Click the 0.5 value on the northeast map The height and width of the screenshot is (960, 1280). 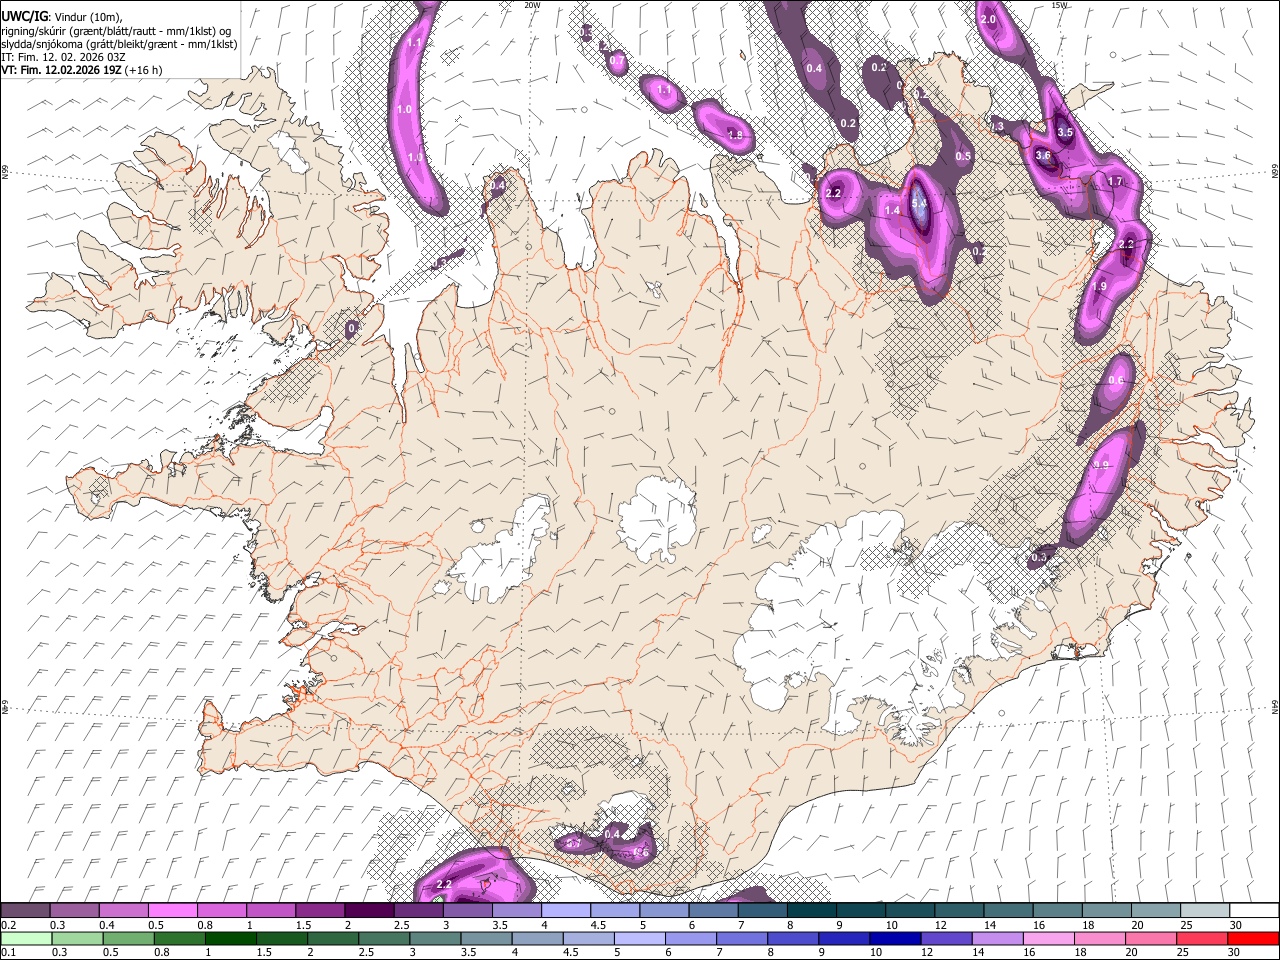(963, 156)
